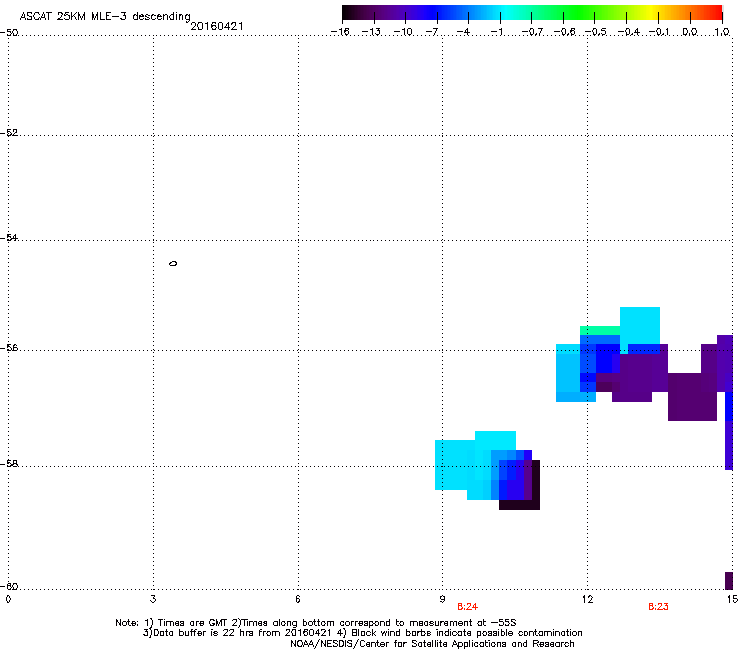This screenshot has width=740, height=650.
Task: Click the green section of the color bar
Action: pos(580,12)
